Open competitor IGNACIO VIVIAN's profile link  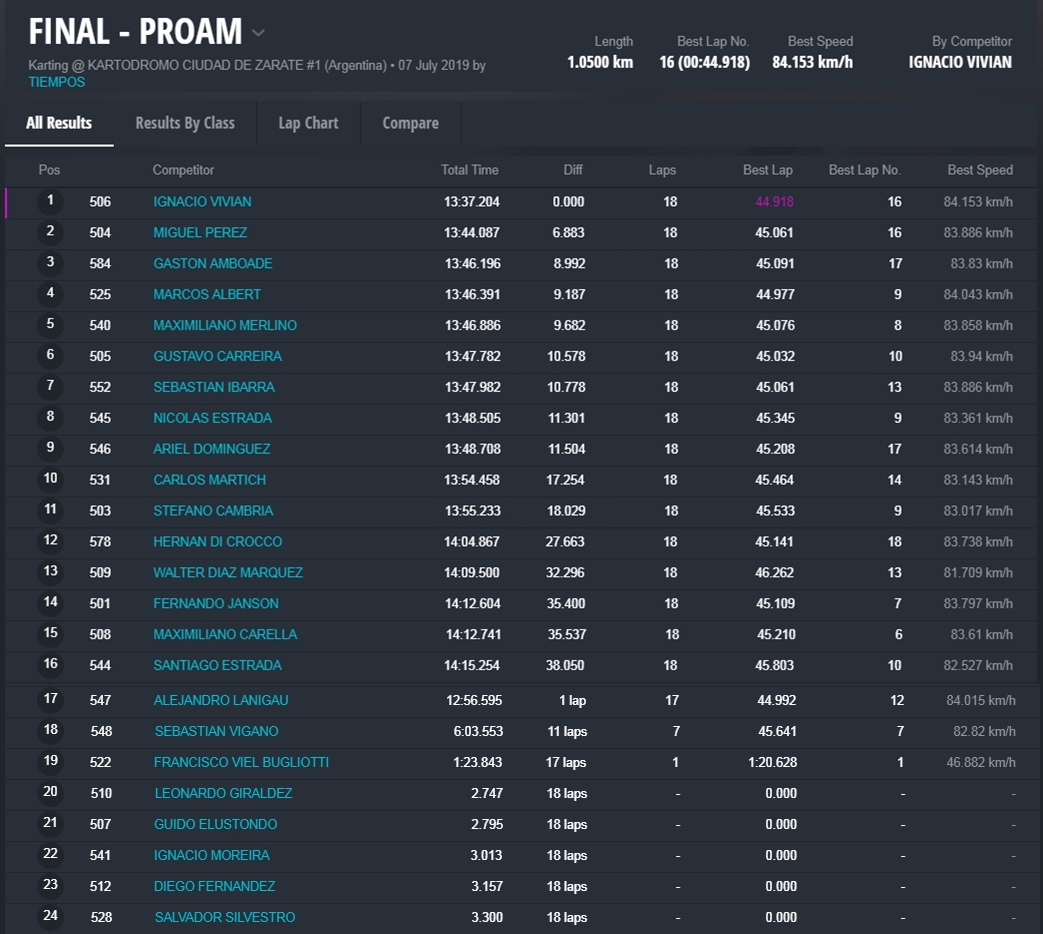tap(202, 202)
